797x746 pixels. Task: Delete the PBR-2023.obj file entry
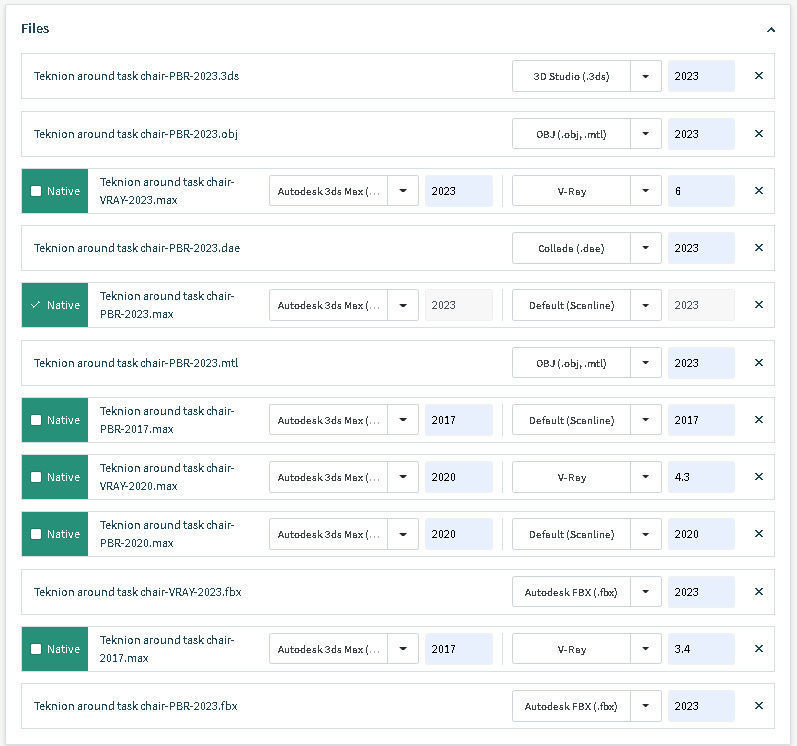point(758,134)
